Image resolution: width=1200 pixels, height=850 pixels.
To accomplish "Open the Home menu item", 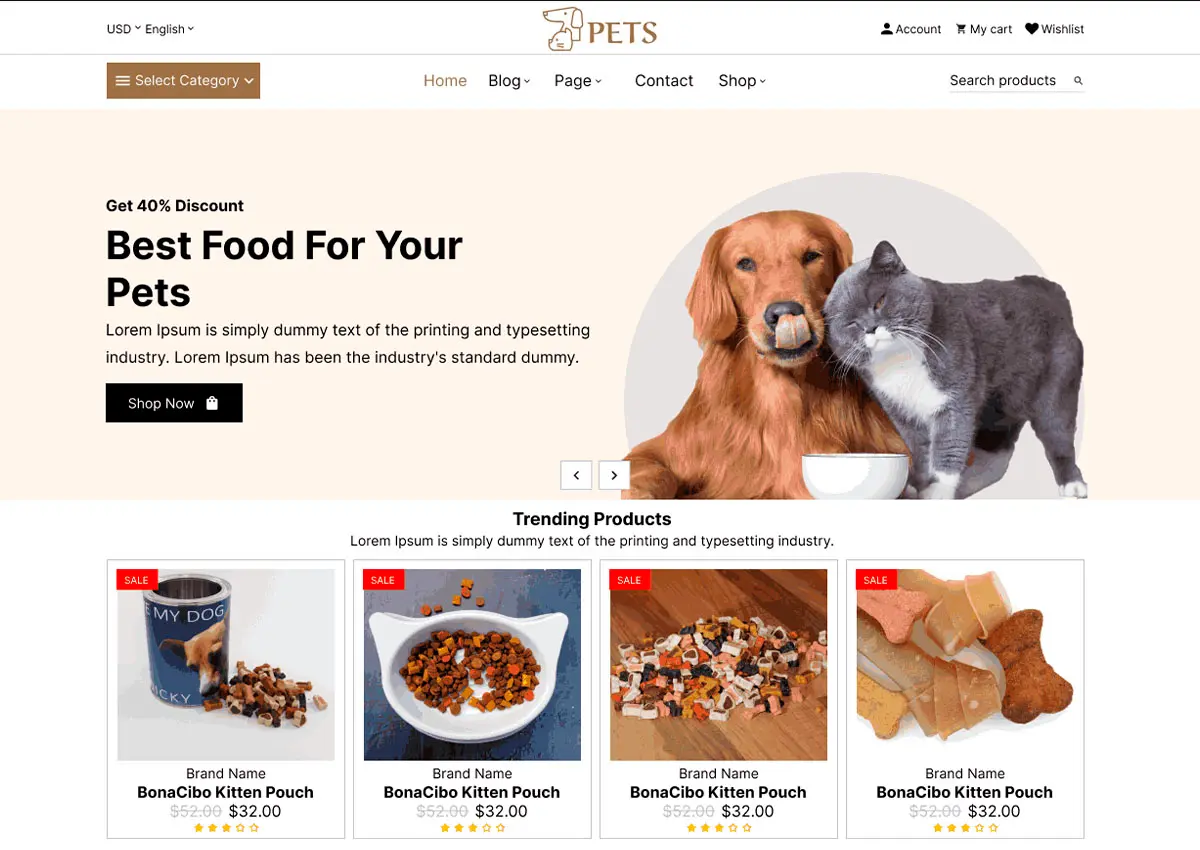I will click(x=445, y=81).
